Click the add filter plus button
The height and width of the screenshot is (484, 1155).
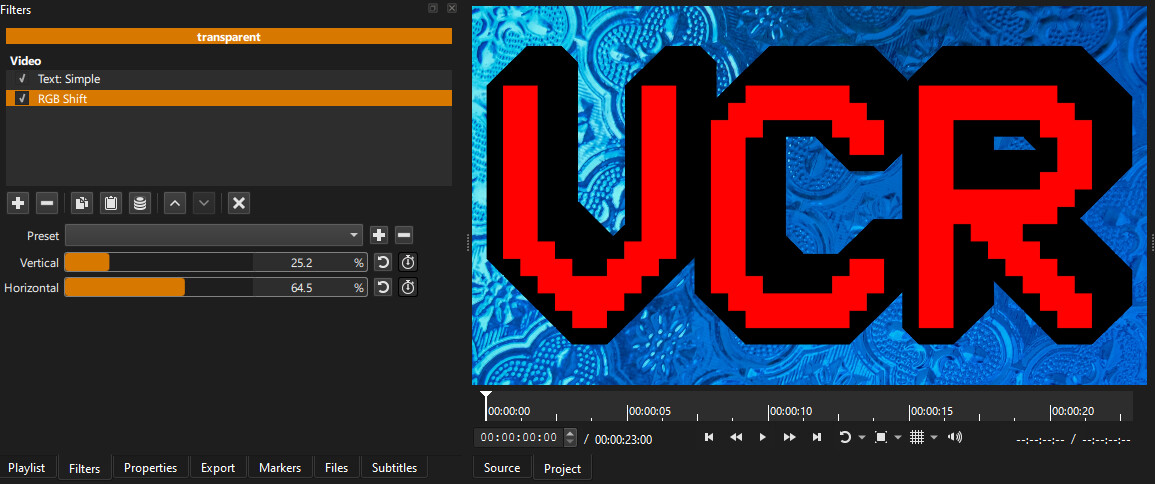(x=18, y=203)
